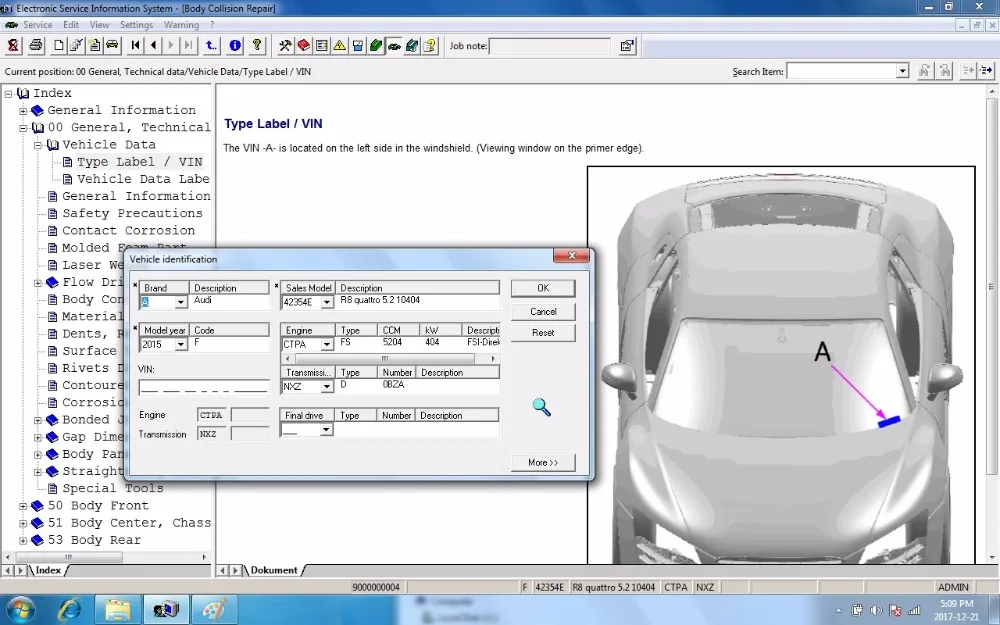1000x625 pixels.
Task: Click the red book manual icon
Action: (x=303, y=45)
